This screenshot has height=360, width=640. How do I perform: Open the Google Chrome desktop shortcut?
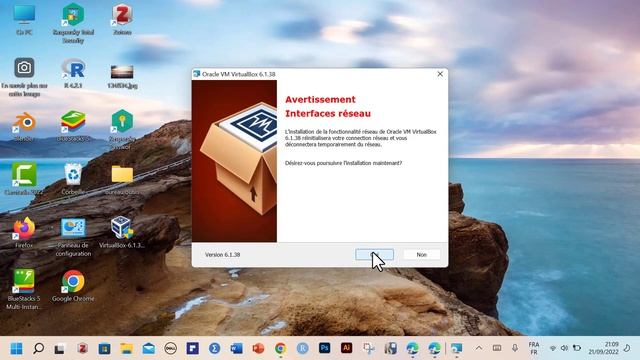73,286
